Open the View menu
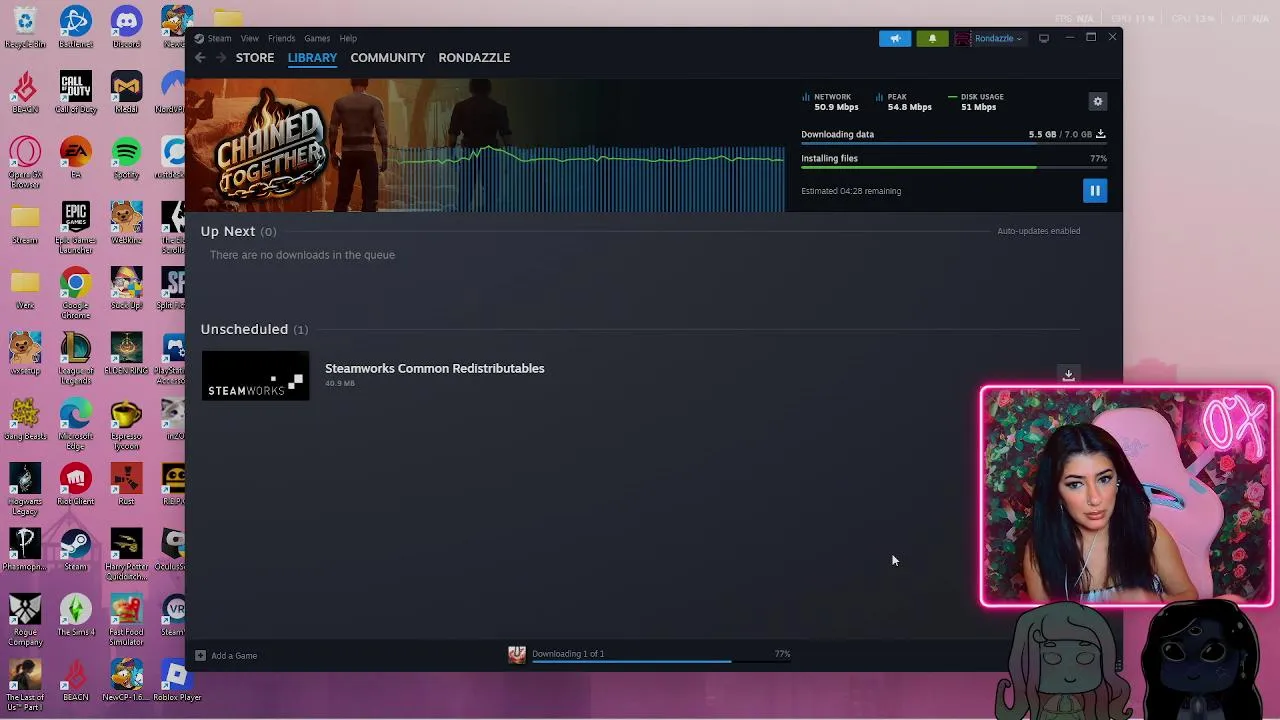 point(250,38)
